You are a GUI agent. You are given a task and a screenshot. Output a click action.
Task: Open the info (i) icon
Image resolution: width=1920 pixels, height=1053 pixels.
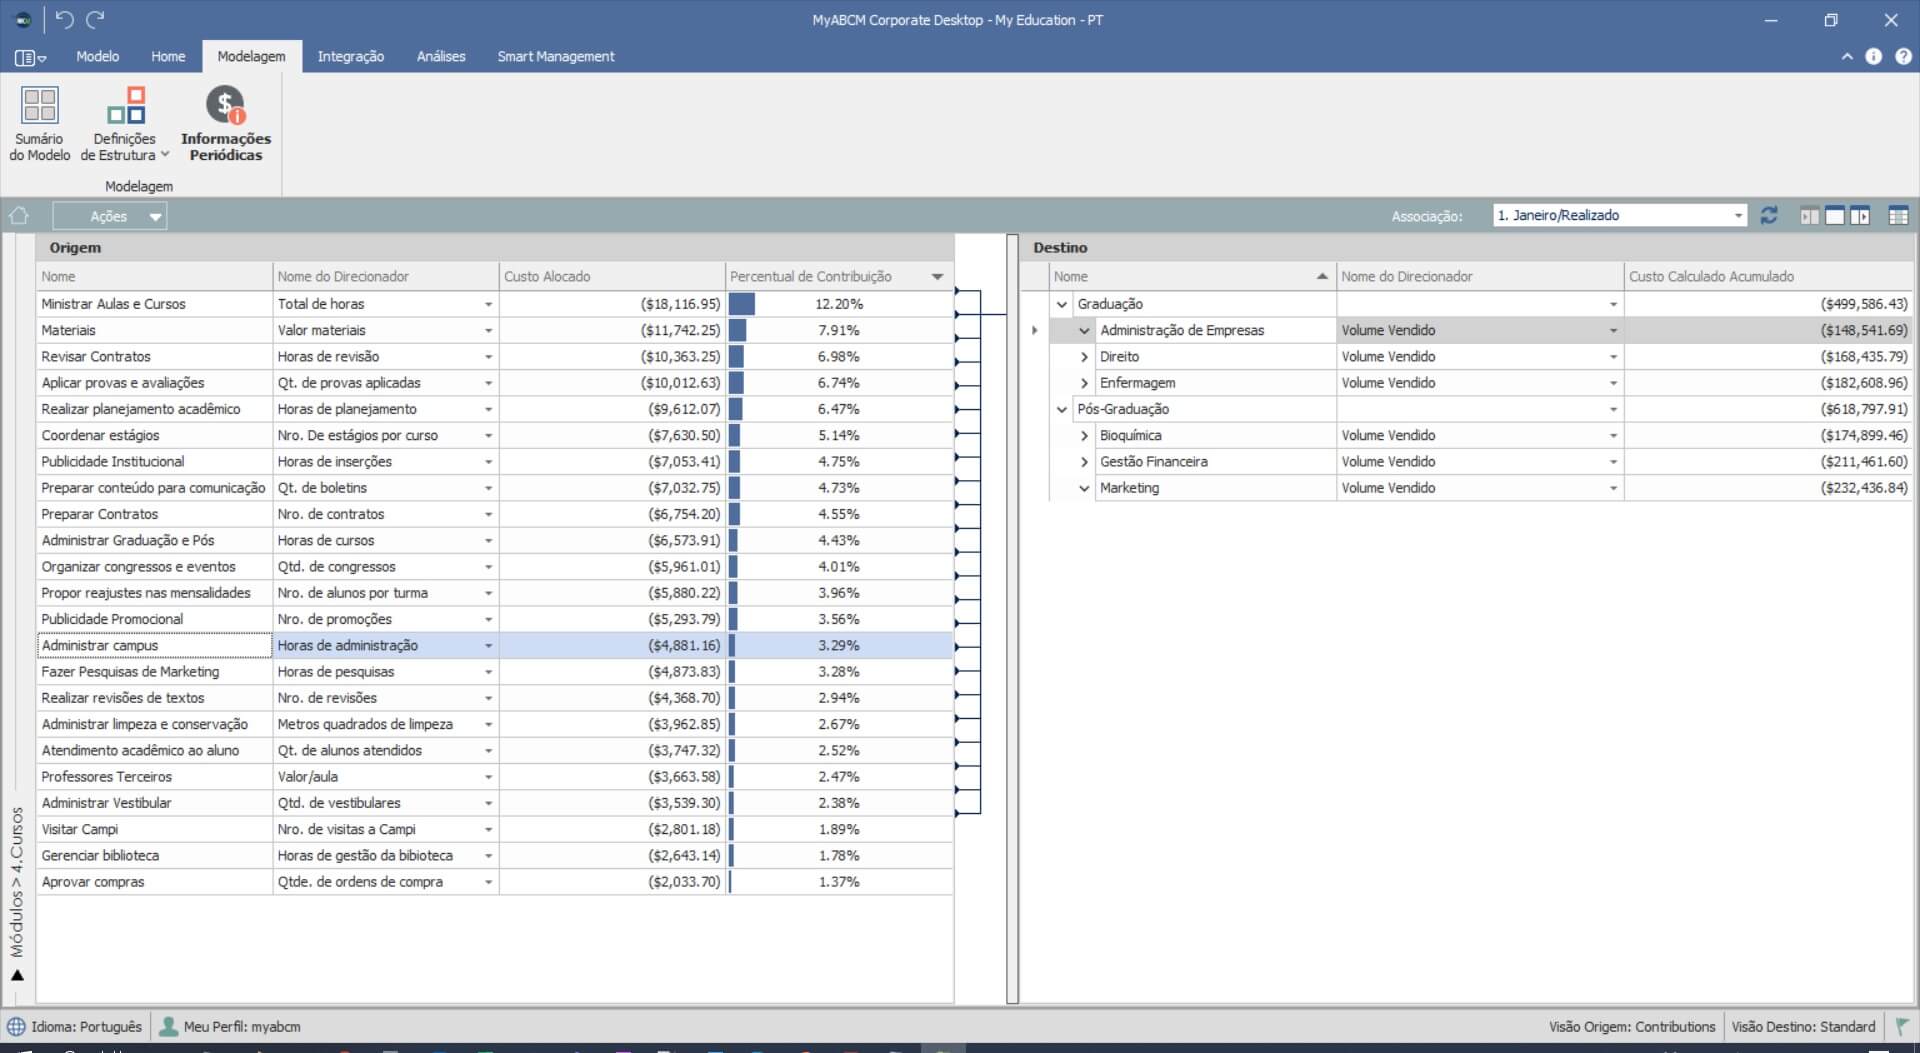point(1874,57)
